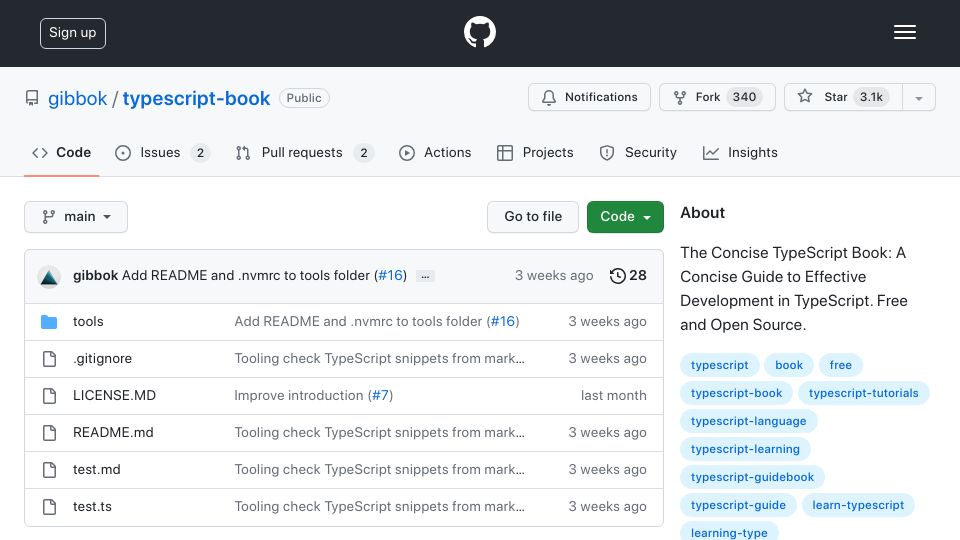Open the test.md file
This screenshot has width=960, height=540.
(x=97, y=470)
